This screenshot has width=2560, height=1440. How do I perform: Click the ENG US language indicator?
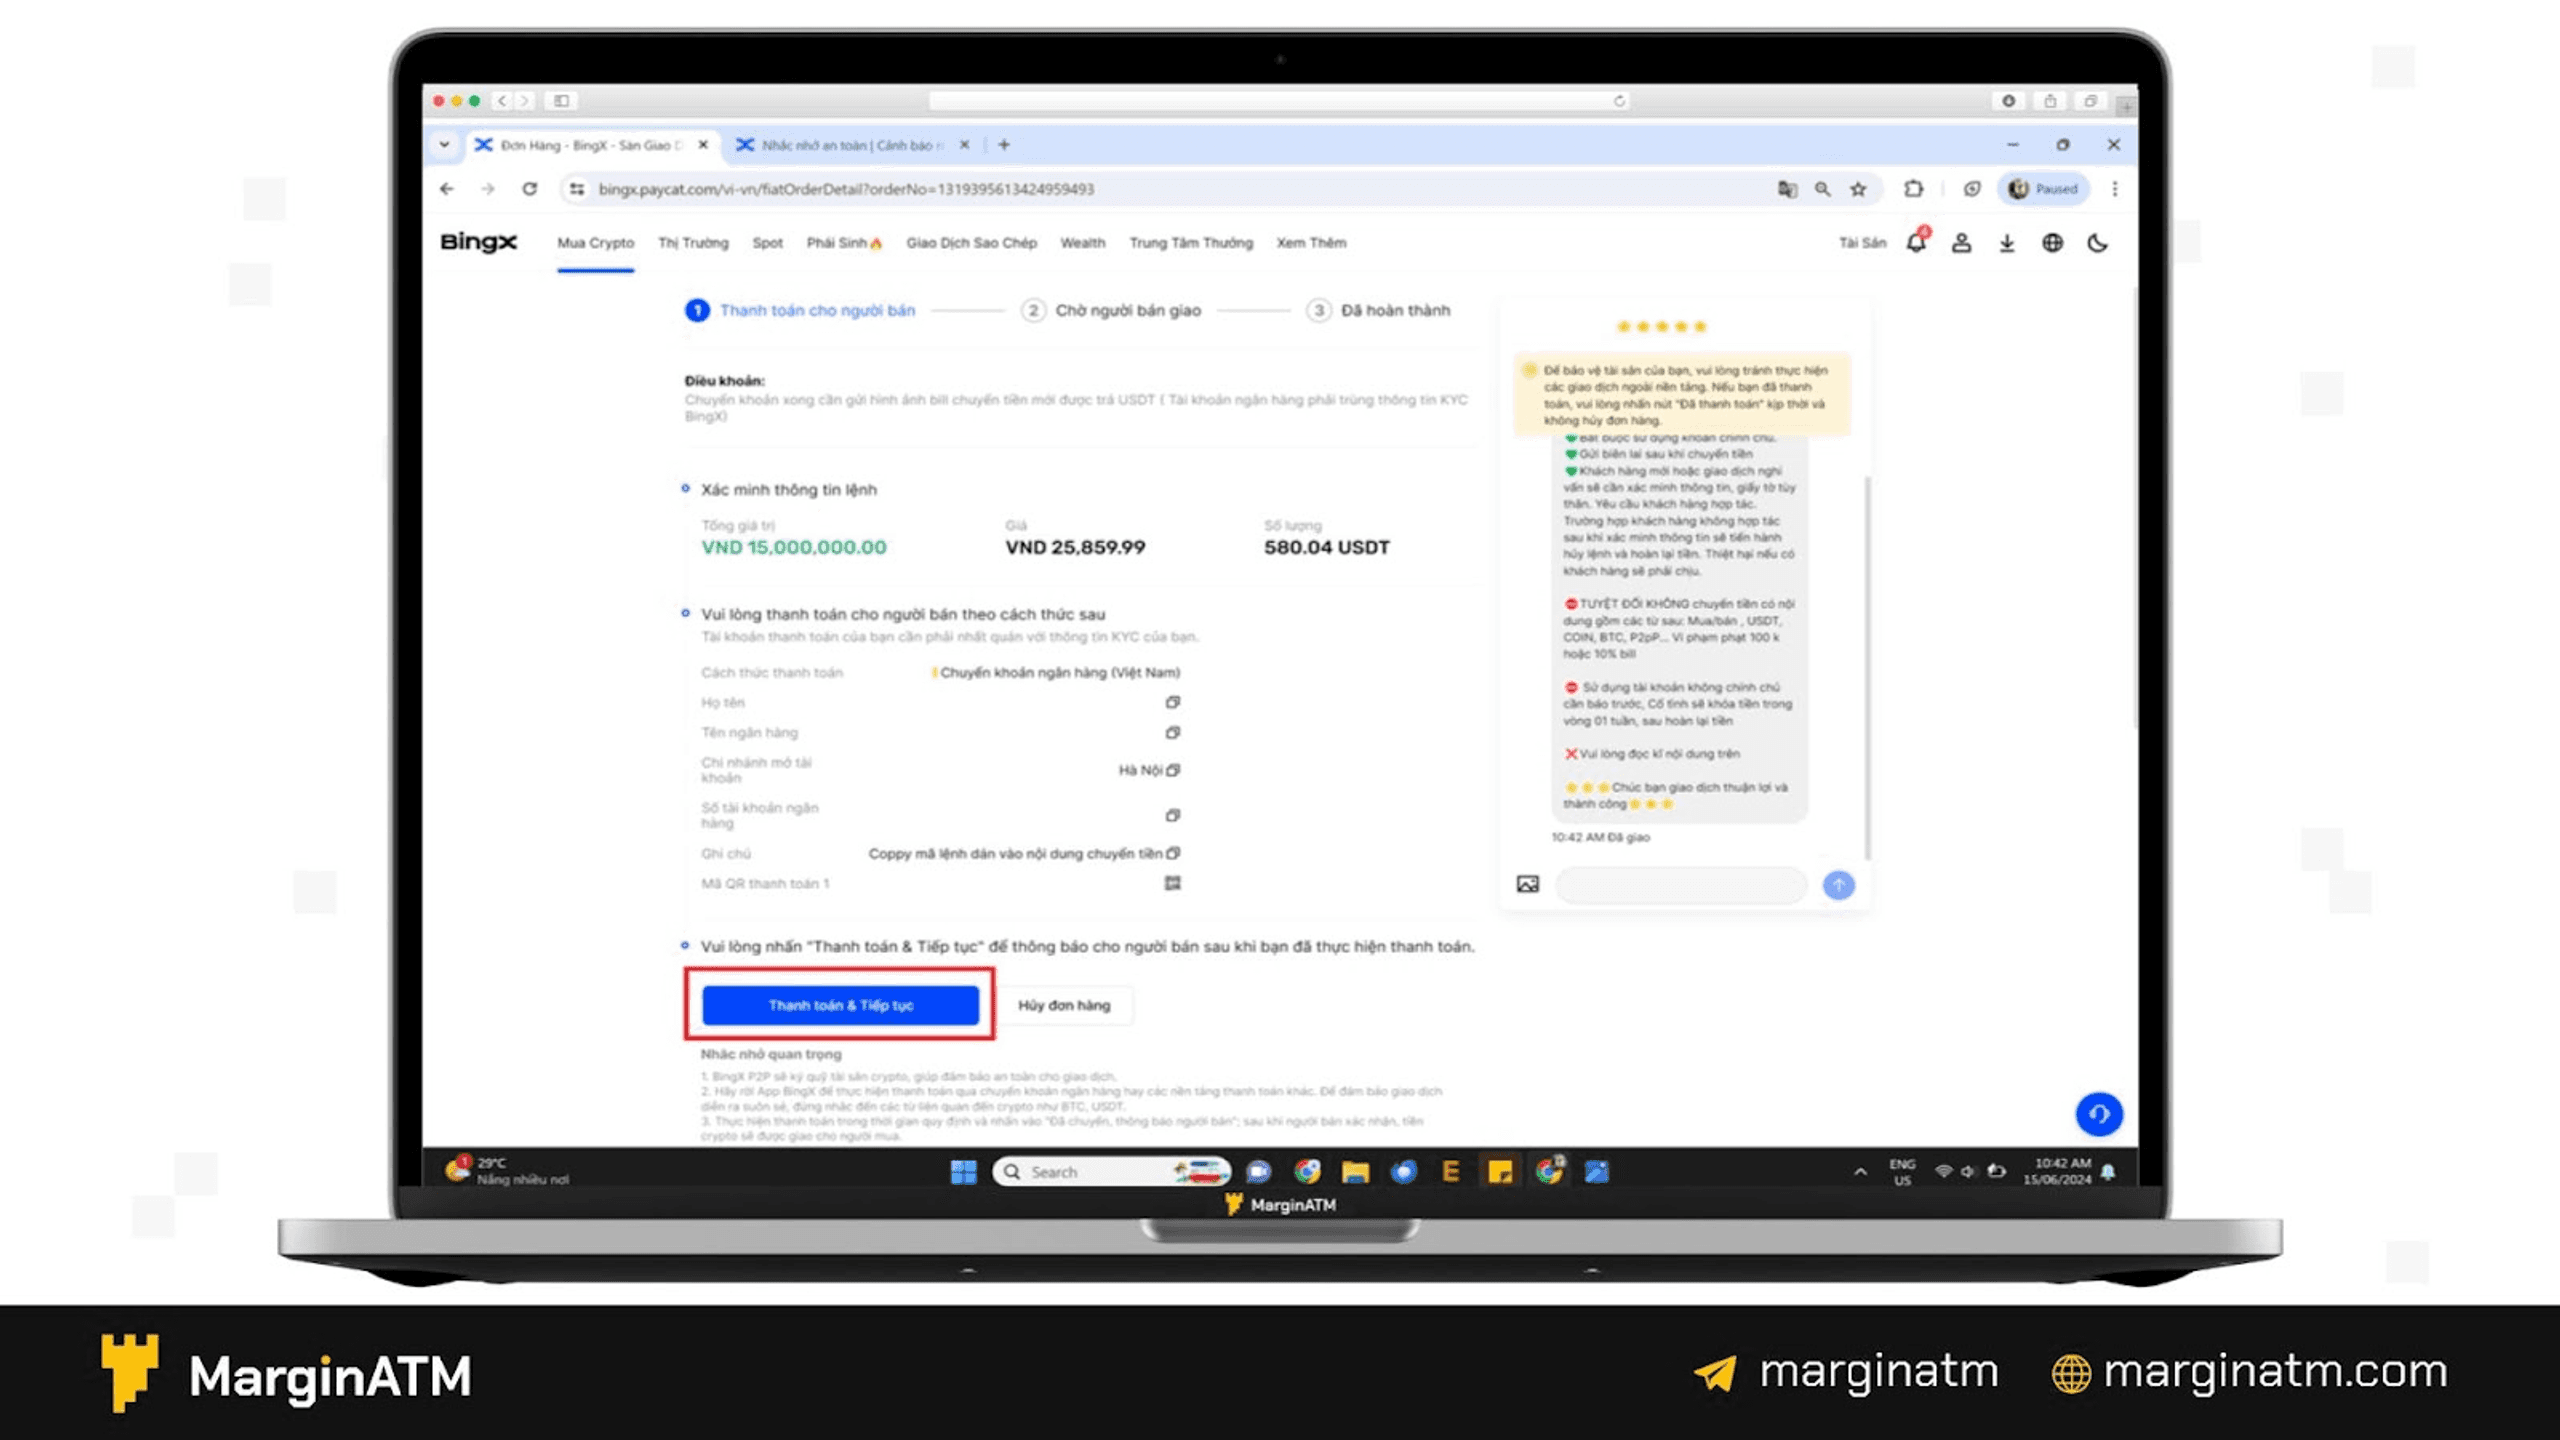tap(1902, 1172)
